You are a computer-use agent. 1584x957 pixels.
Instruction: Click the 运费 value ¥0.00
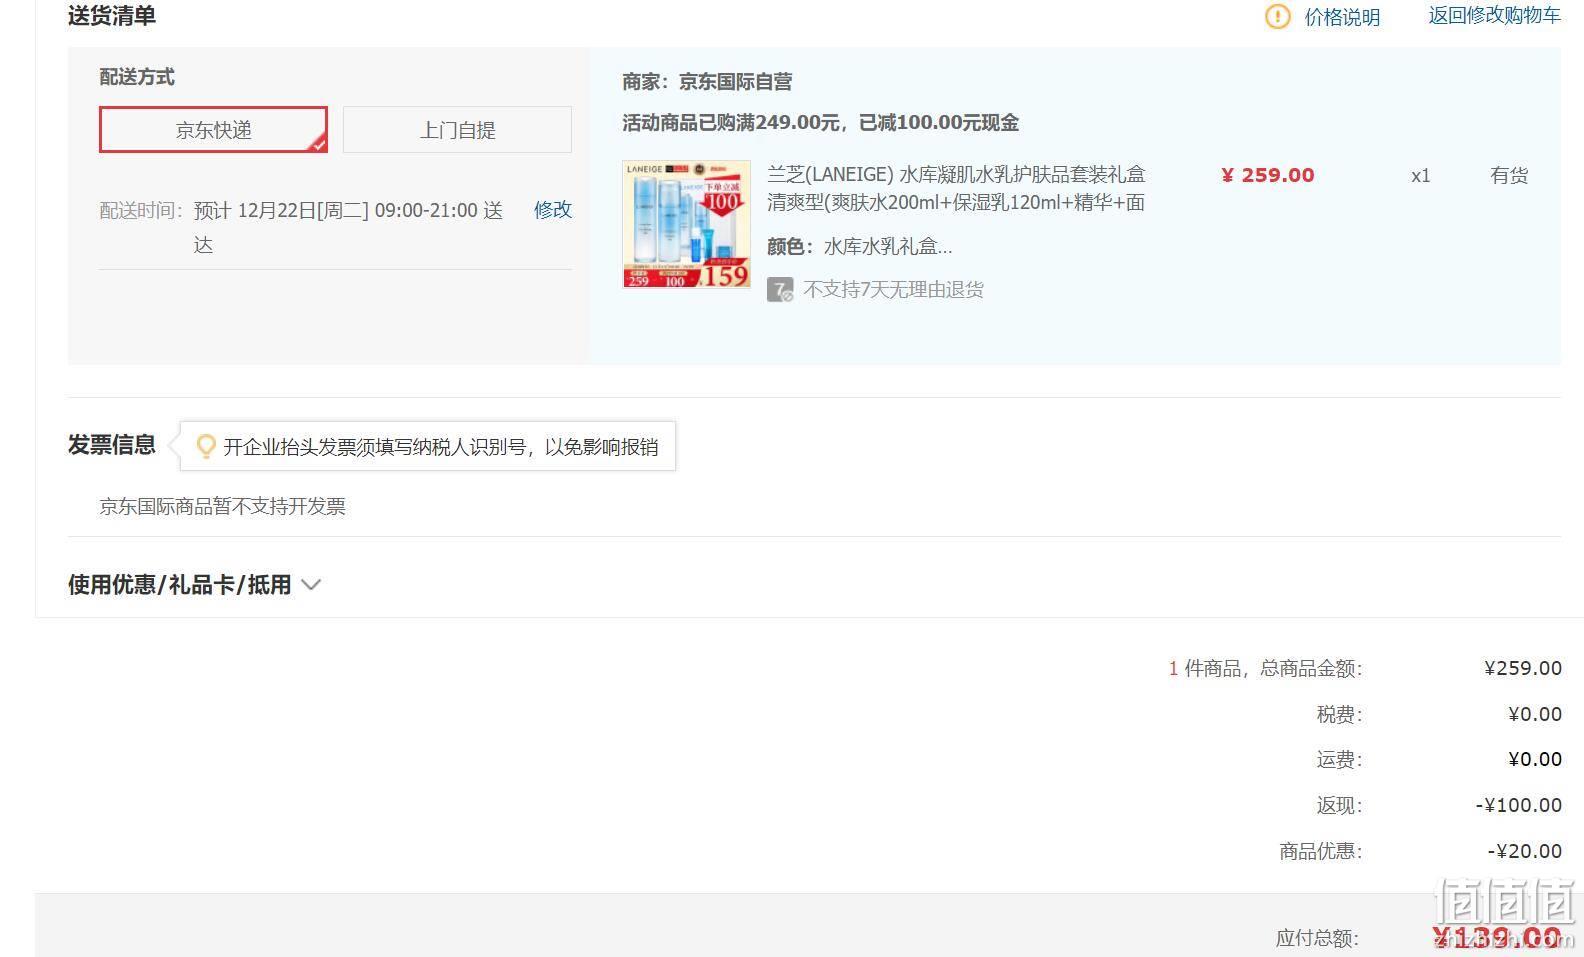[x=1535, y=759]
